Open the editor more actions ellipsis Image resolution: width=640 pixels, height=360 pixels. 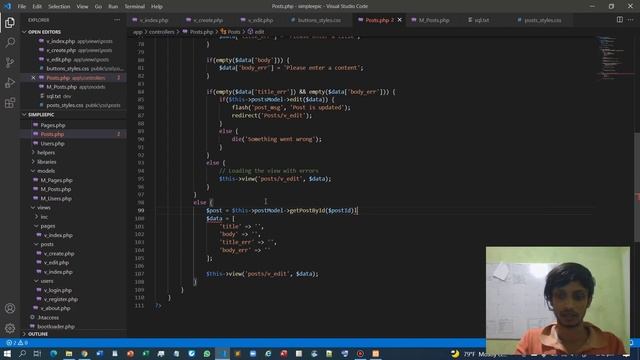(x=631, y=20)
